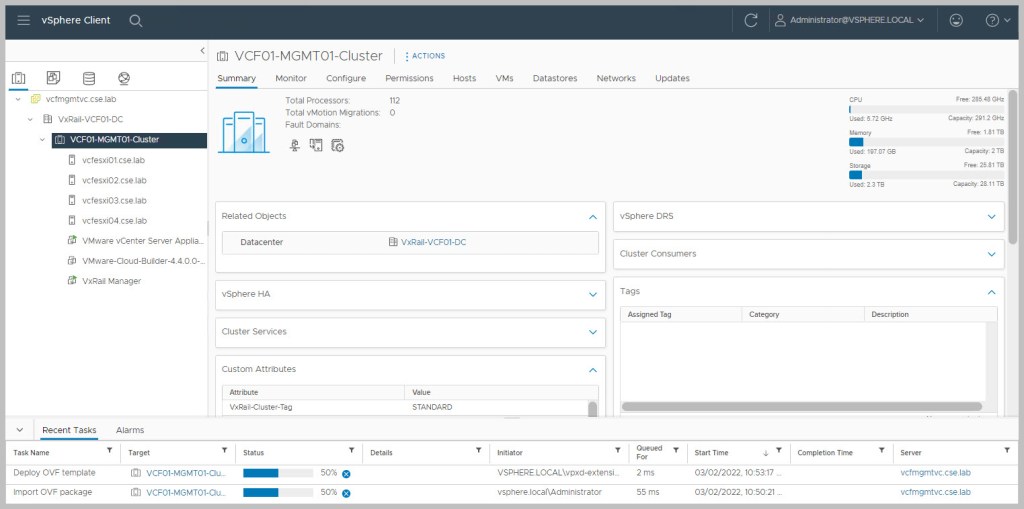Select host vcfesxi03.cse.lab in tree
This screenshot has height=509, width=1024.
[114, 200]
